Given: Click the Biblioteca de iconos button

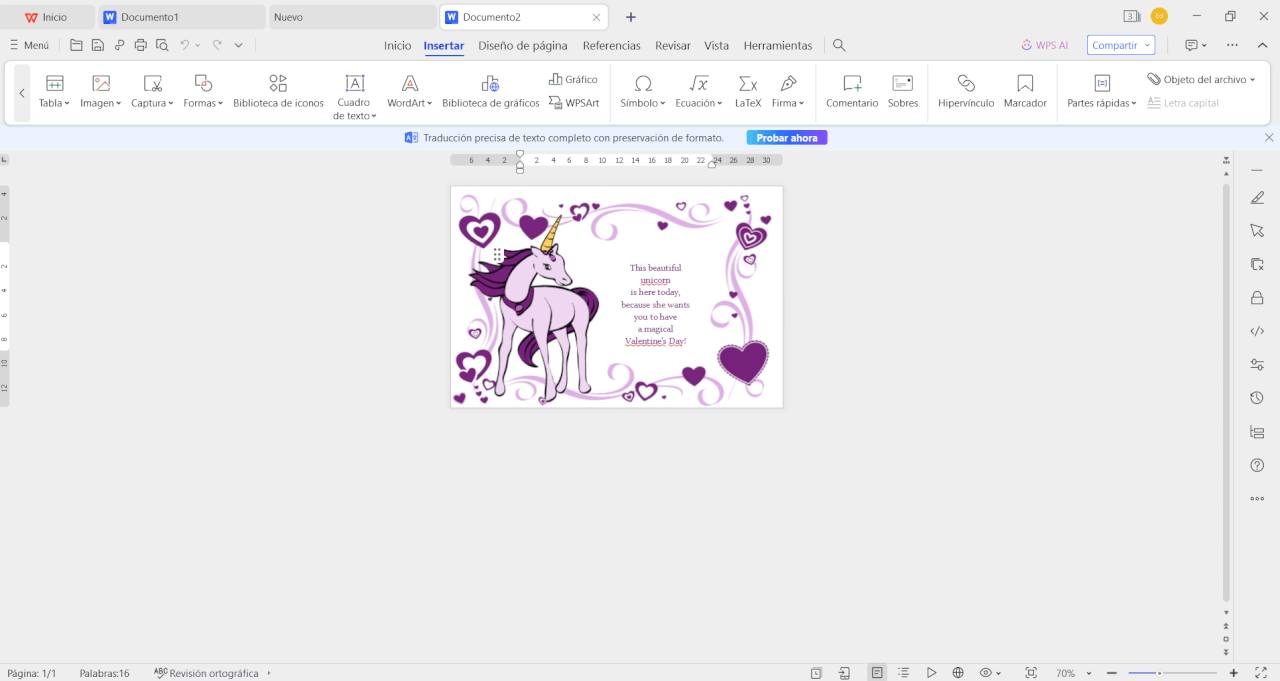Looking at the screenshot, I should pos(278,90).
